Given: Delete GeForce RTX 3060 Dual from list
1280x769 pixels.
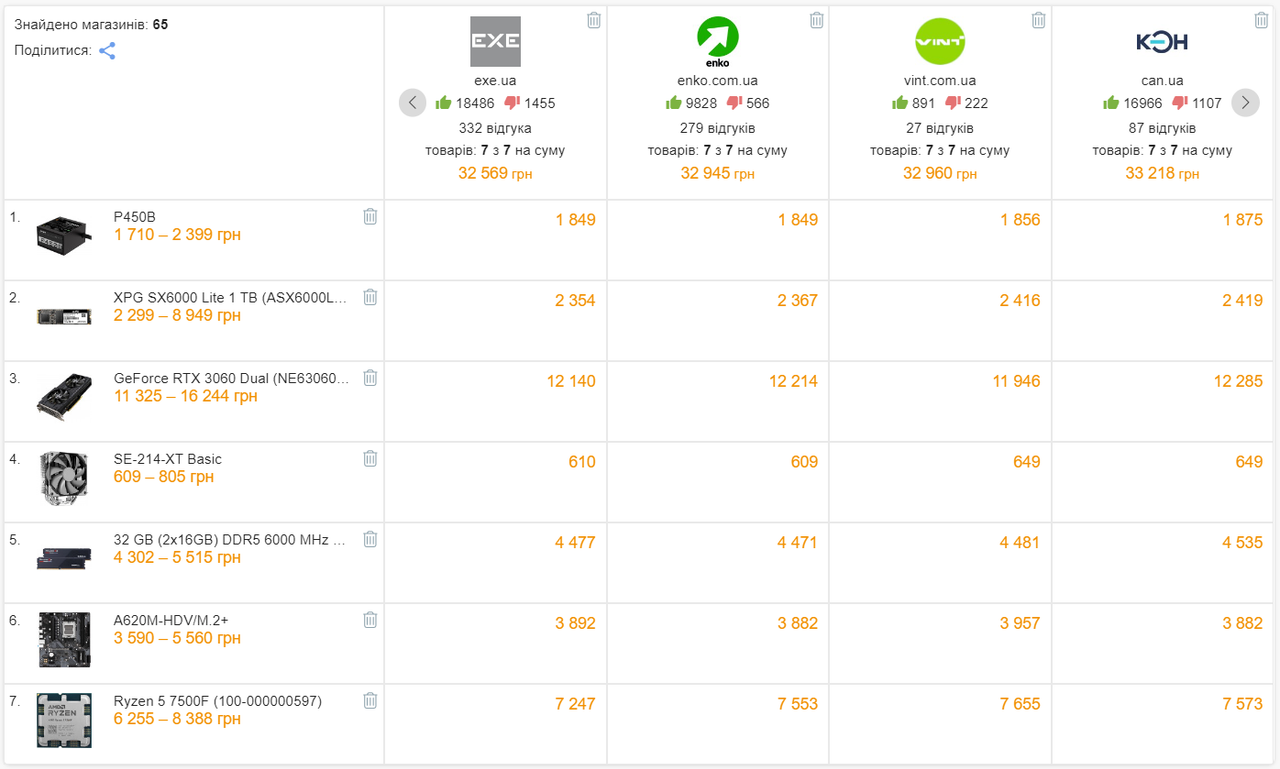Looking at the screenshot, I should (370, 377).
